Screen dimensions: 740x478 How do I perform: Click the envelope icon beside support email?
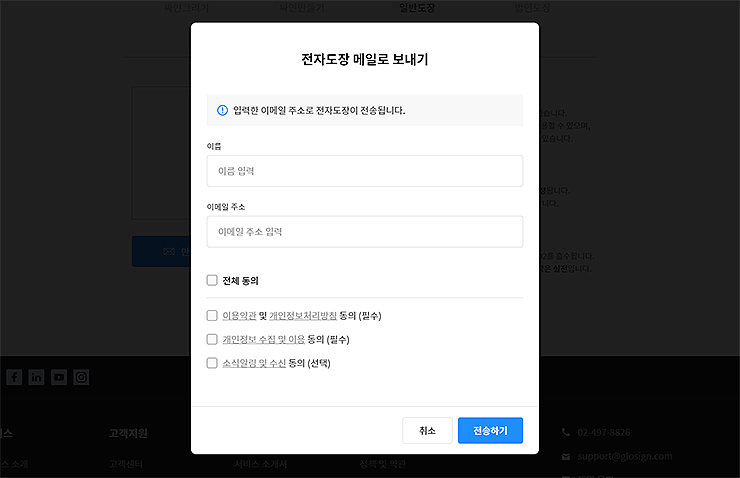(x=566, y=457)
